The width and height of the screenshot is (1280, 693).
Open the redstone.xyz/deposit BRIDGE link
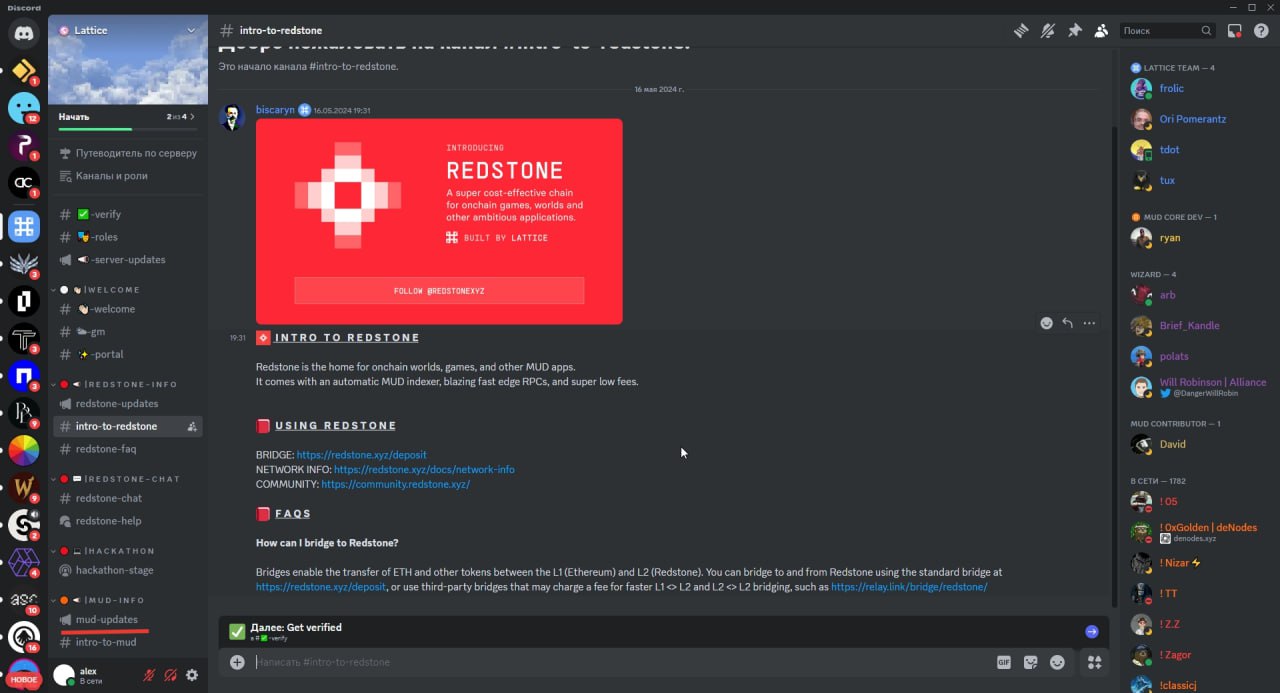point(361,455)
